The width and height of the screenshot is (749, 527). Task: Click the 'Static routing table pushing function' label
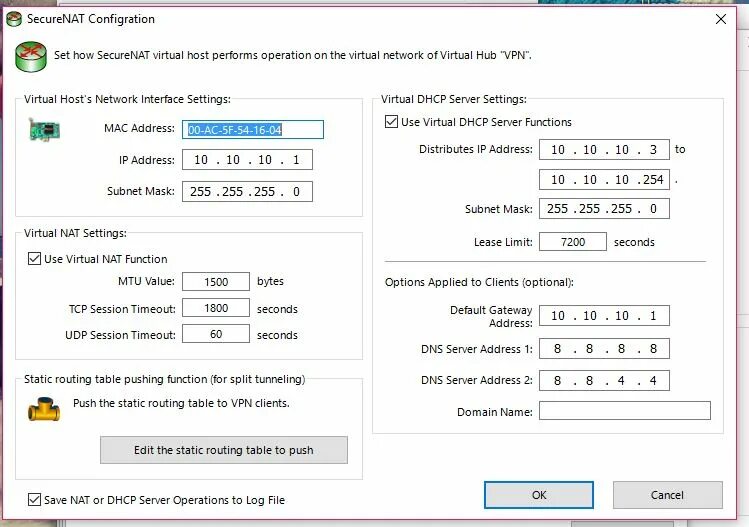(164, 379)
